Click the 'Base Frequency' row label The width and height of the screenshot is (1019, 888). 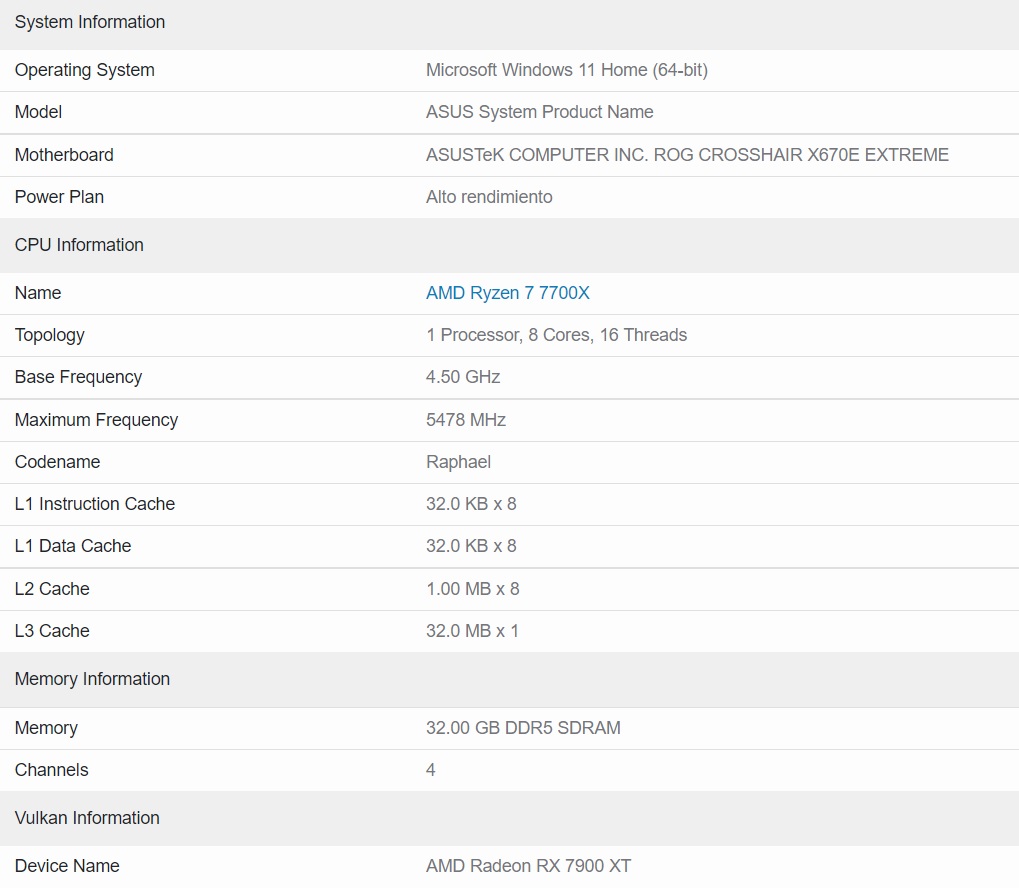click(x=78, y=377)
